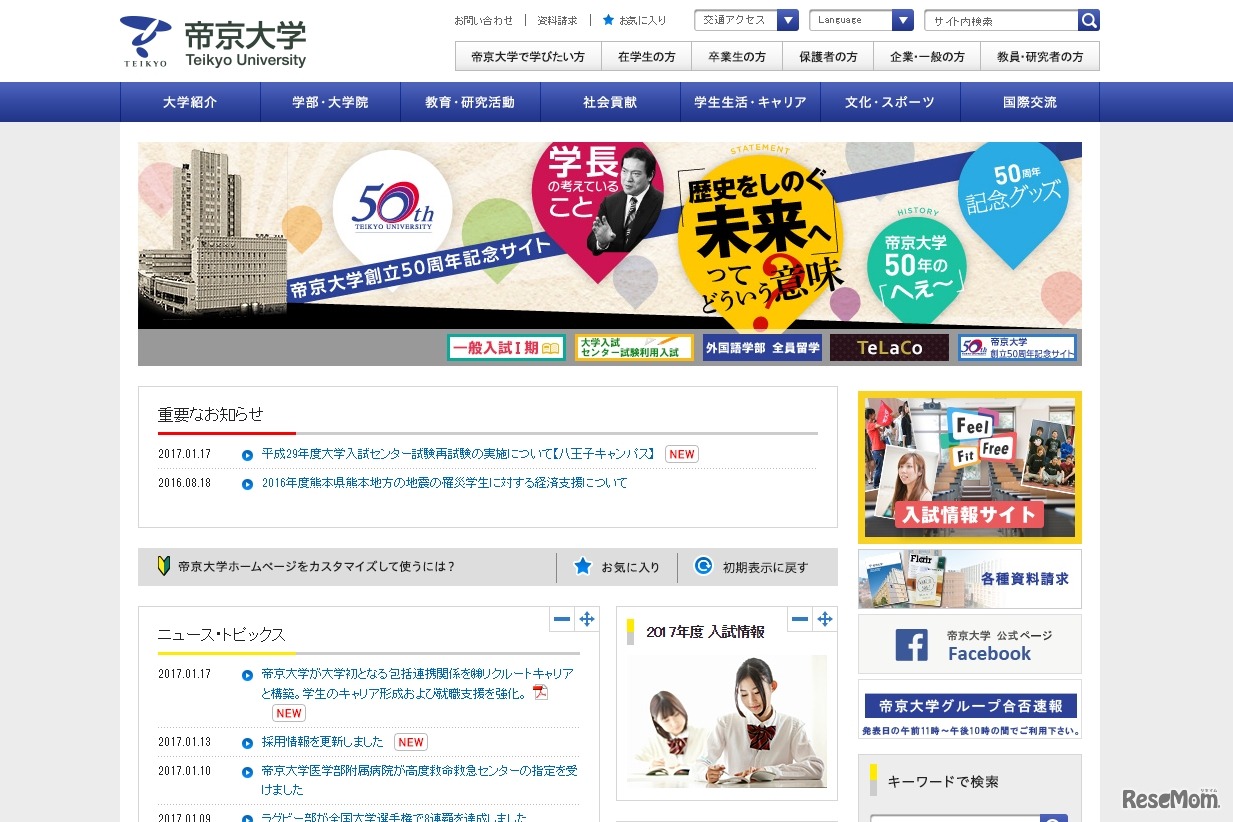Open the Language dropdown

click(x=862, y=20)
